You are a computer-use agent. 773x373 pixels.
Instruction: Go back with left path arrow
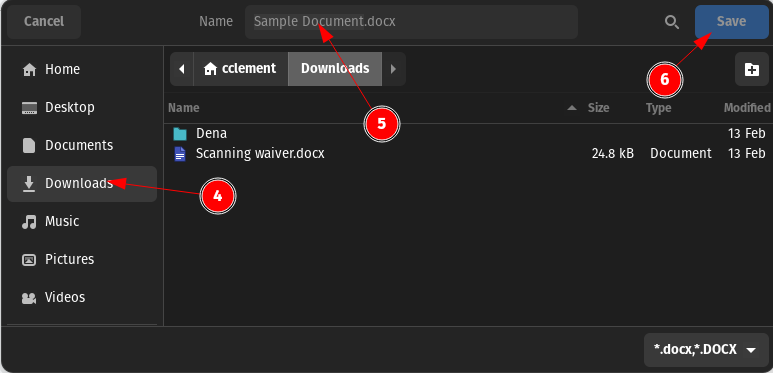pyautogui.click(x=181, y=69)
